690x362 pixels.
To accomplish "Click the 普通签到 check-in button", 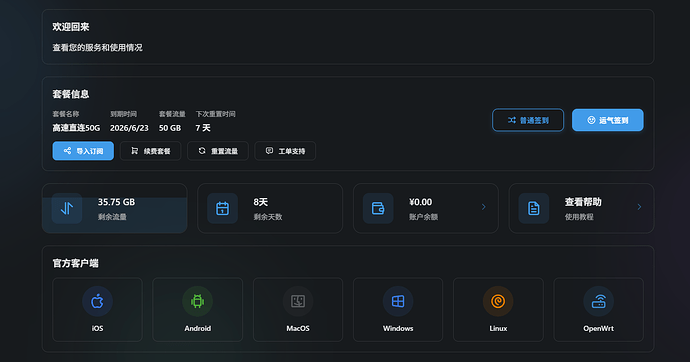I will 528,120.
